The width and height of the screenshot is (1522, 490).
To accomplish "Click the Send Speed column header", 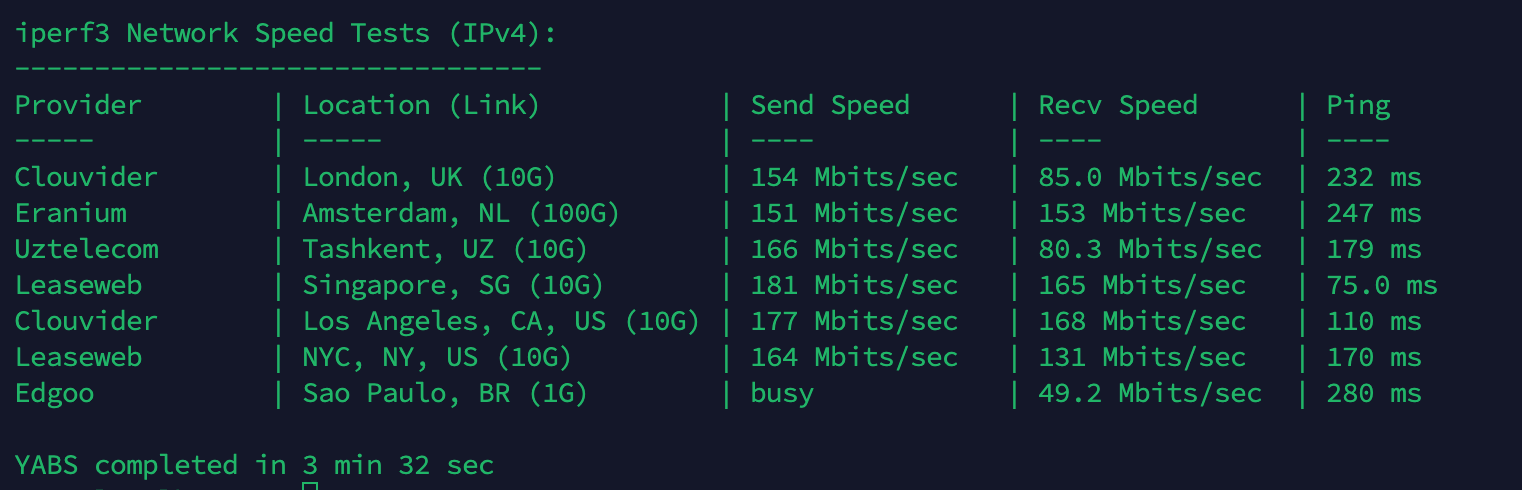I will pyautogui.click(x=830, y=105).
